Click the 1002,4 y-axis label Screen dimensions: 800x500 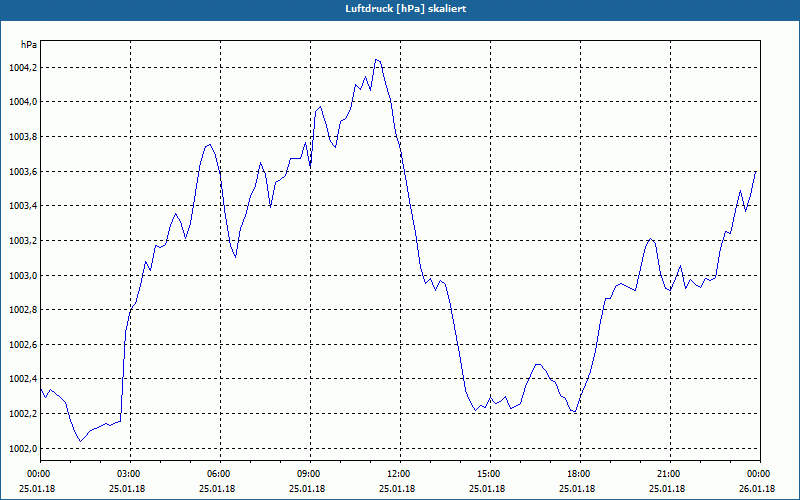pos(23,379)
